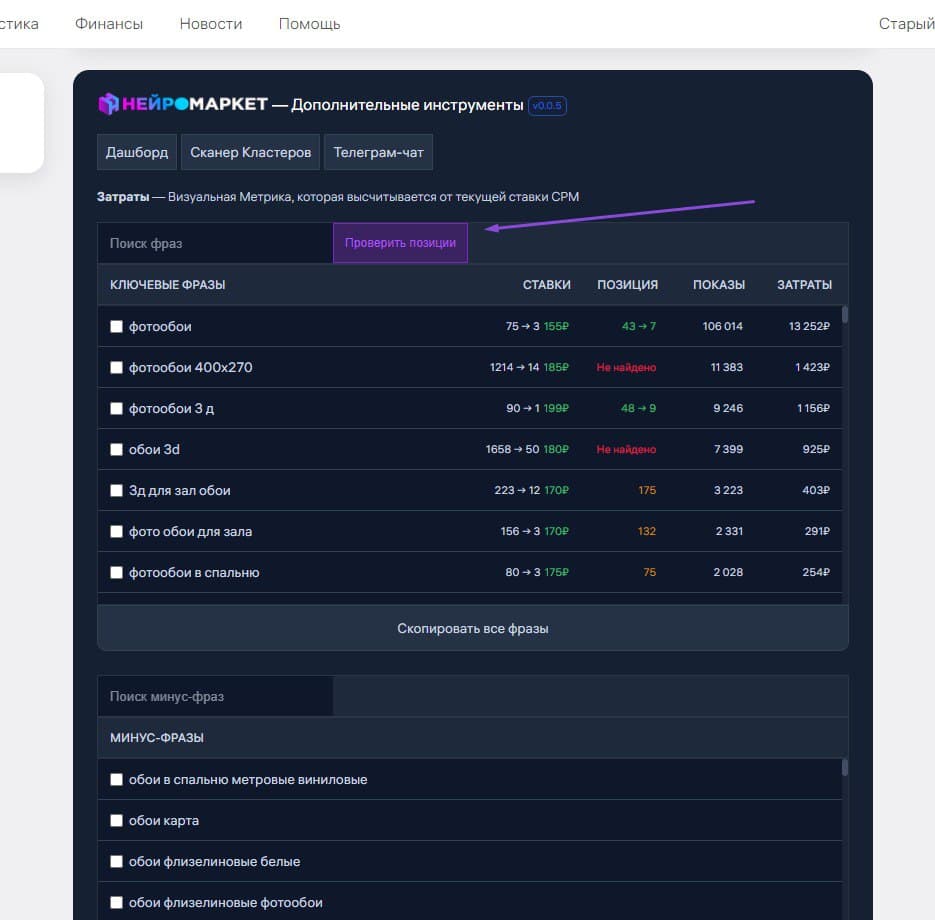Screen dimensions: 935x920
Task: Enable the 3д для зал обои checkbox
Action: [116, 490]
